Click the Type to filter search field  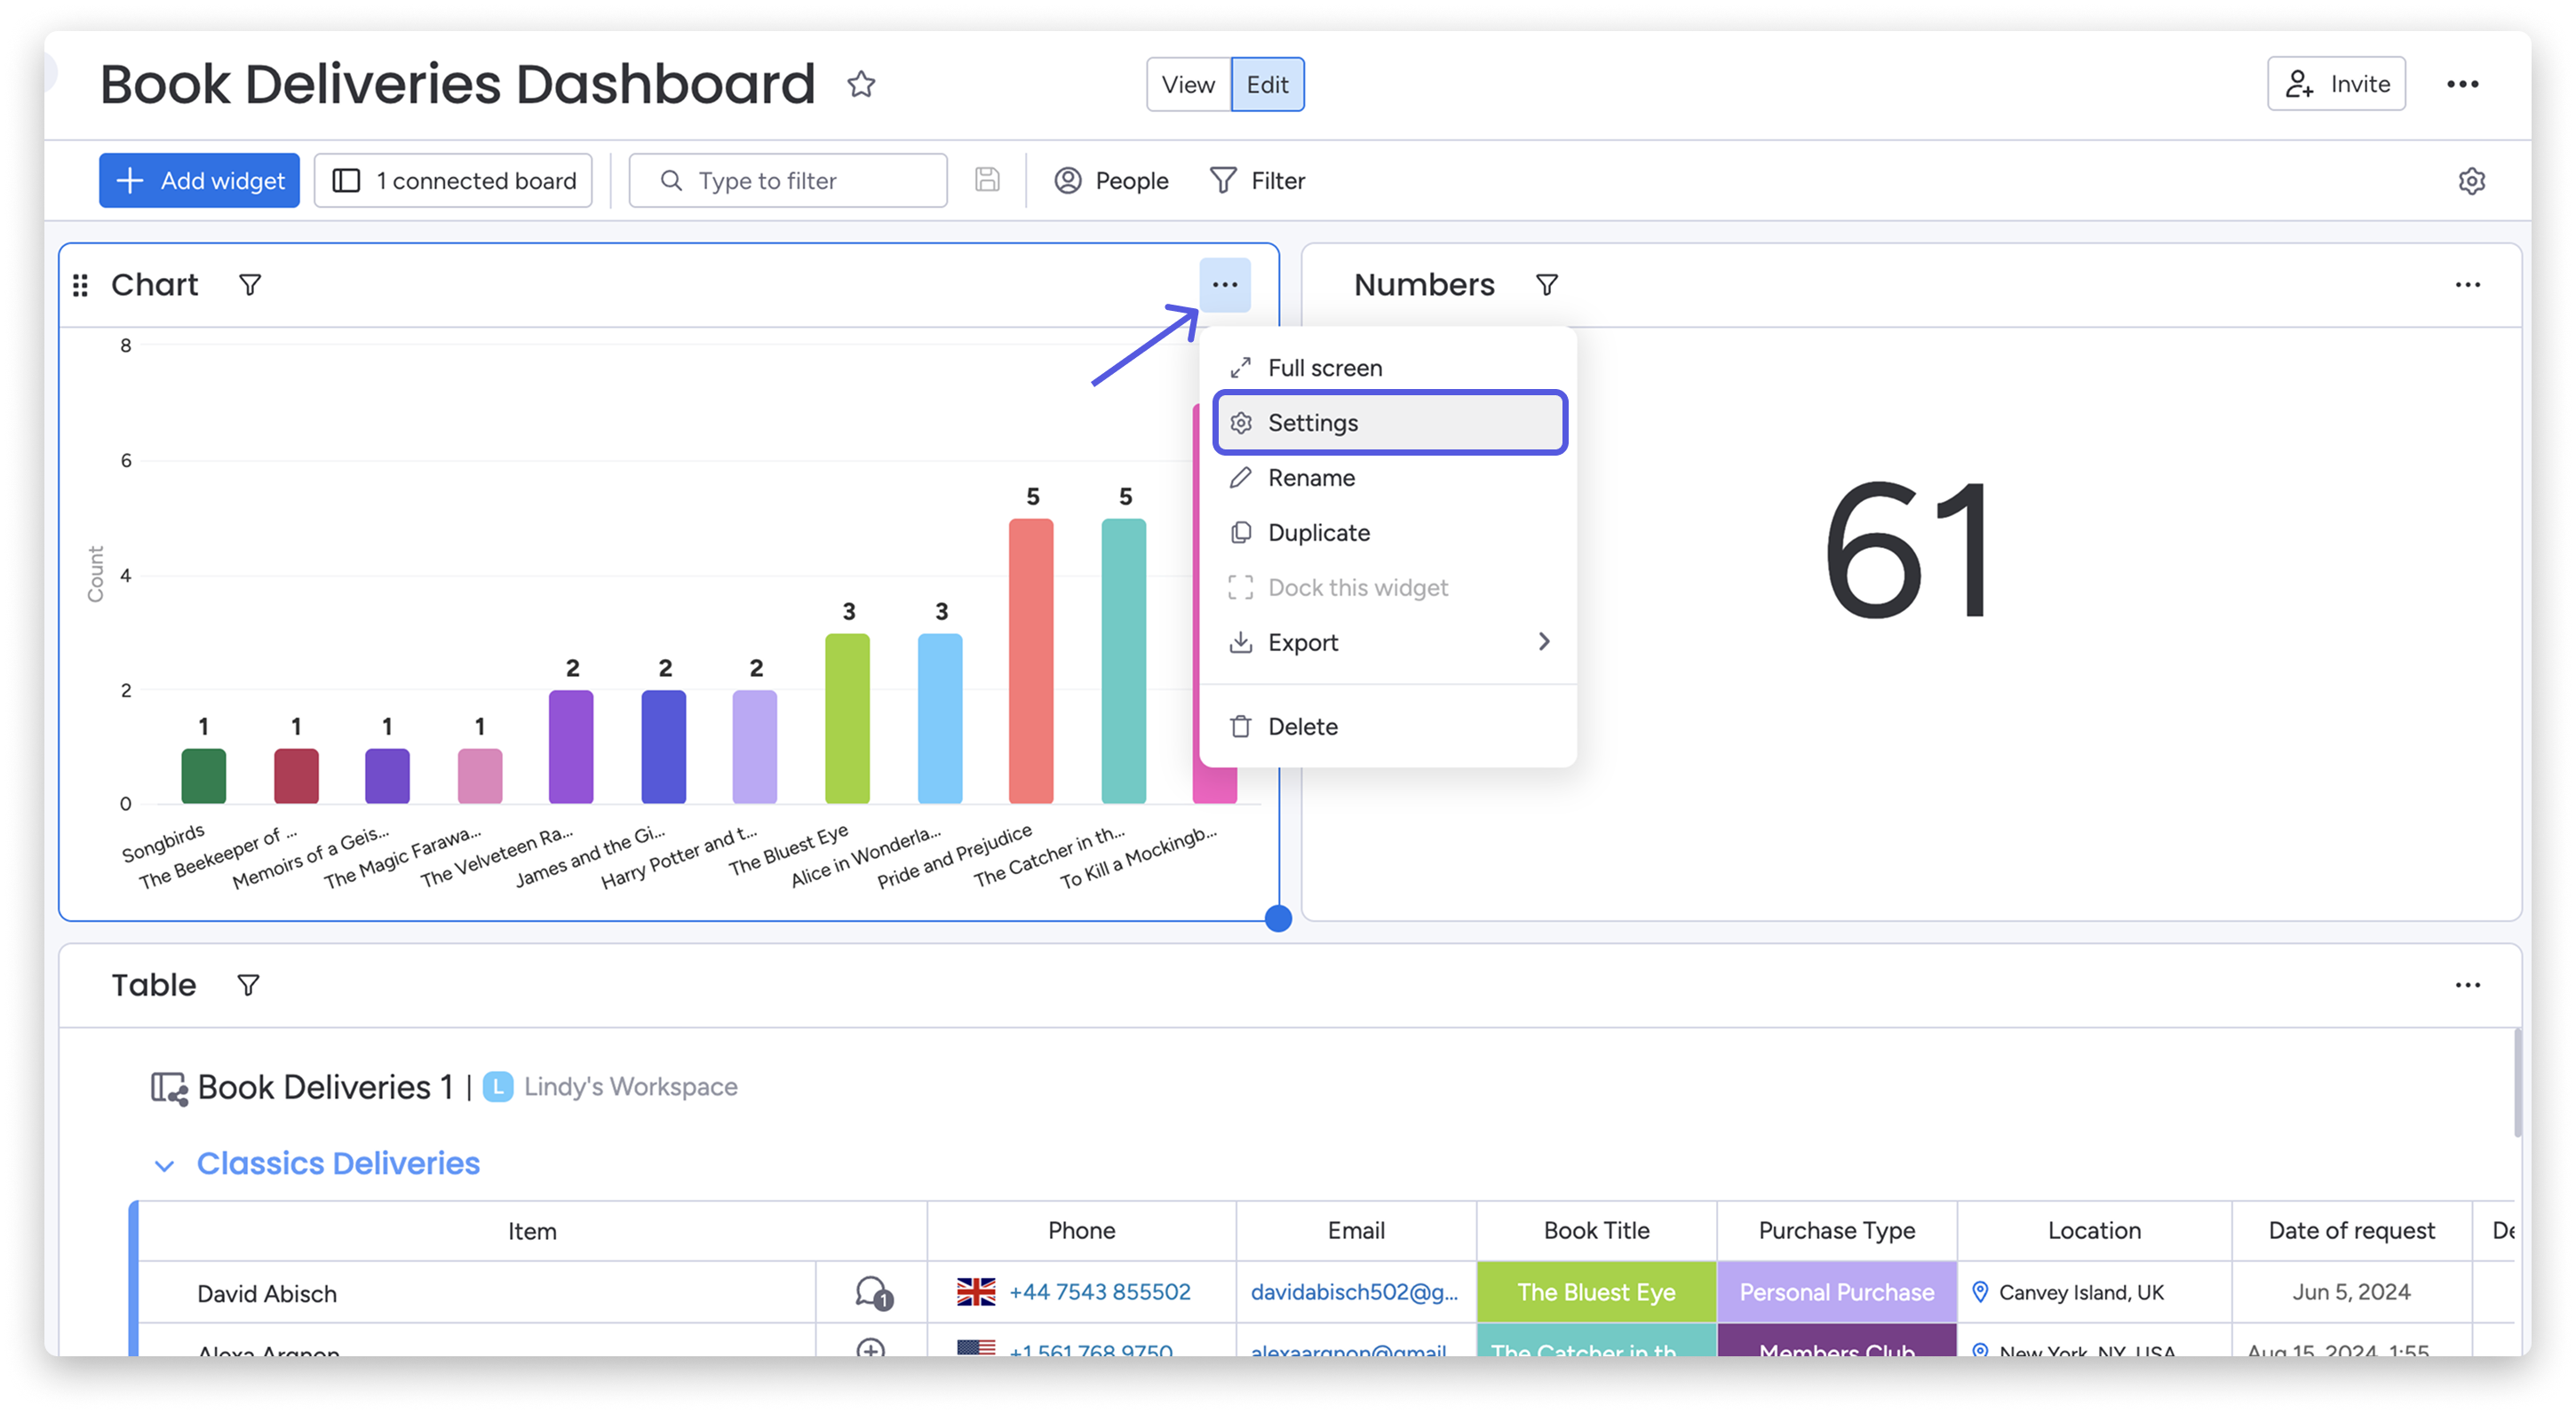click(788, 181)
